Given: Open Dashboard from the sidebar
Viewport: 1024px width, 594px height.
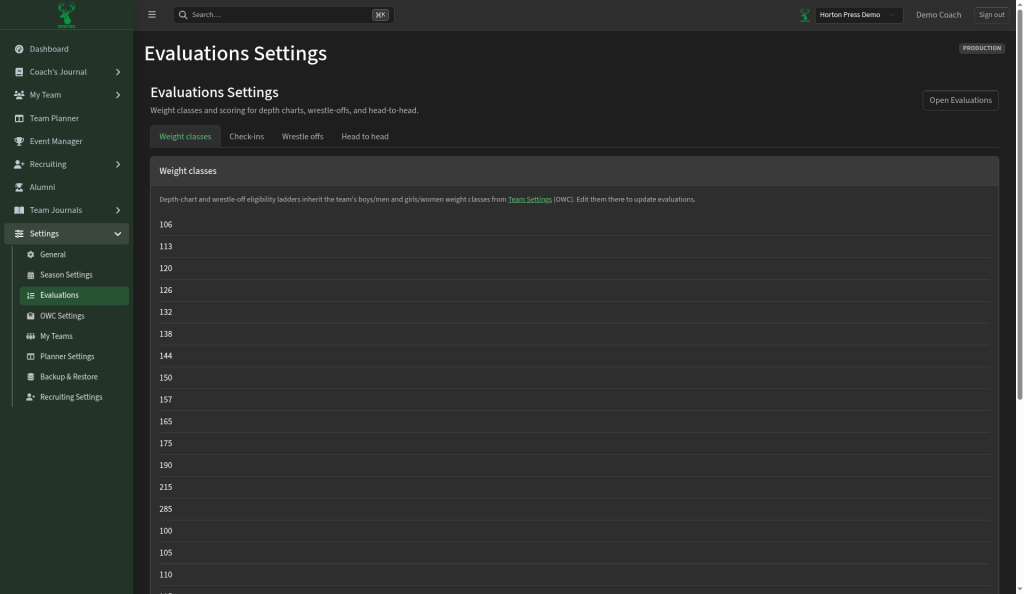Looking at the screenshot, I should [66, 49].
